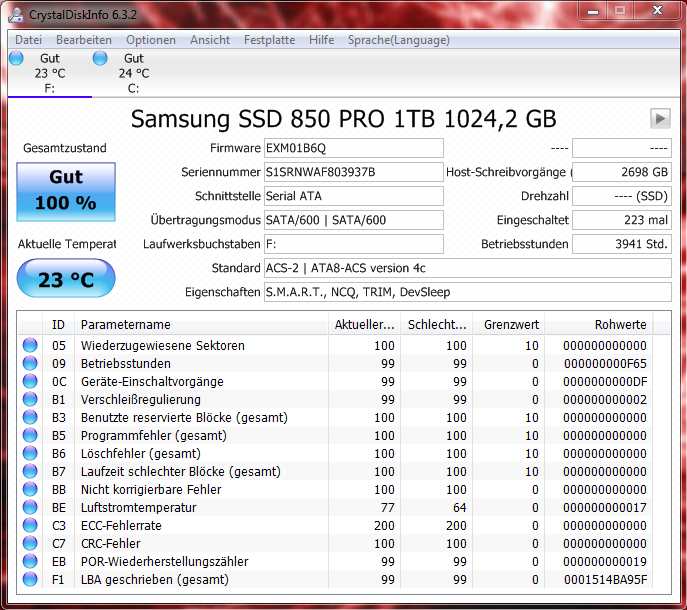Click status orb of Programmfehler row
The height and width of the screenshot is (610, 687).
(30, 435)
